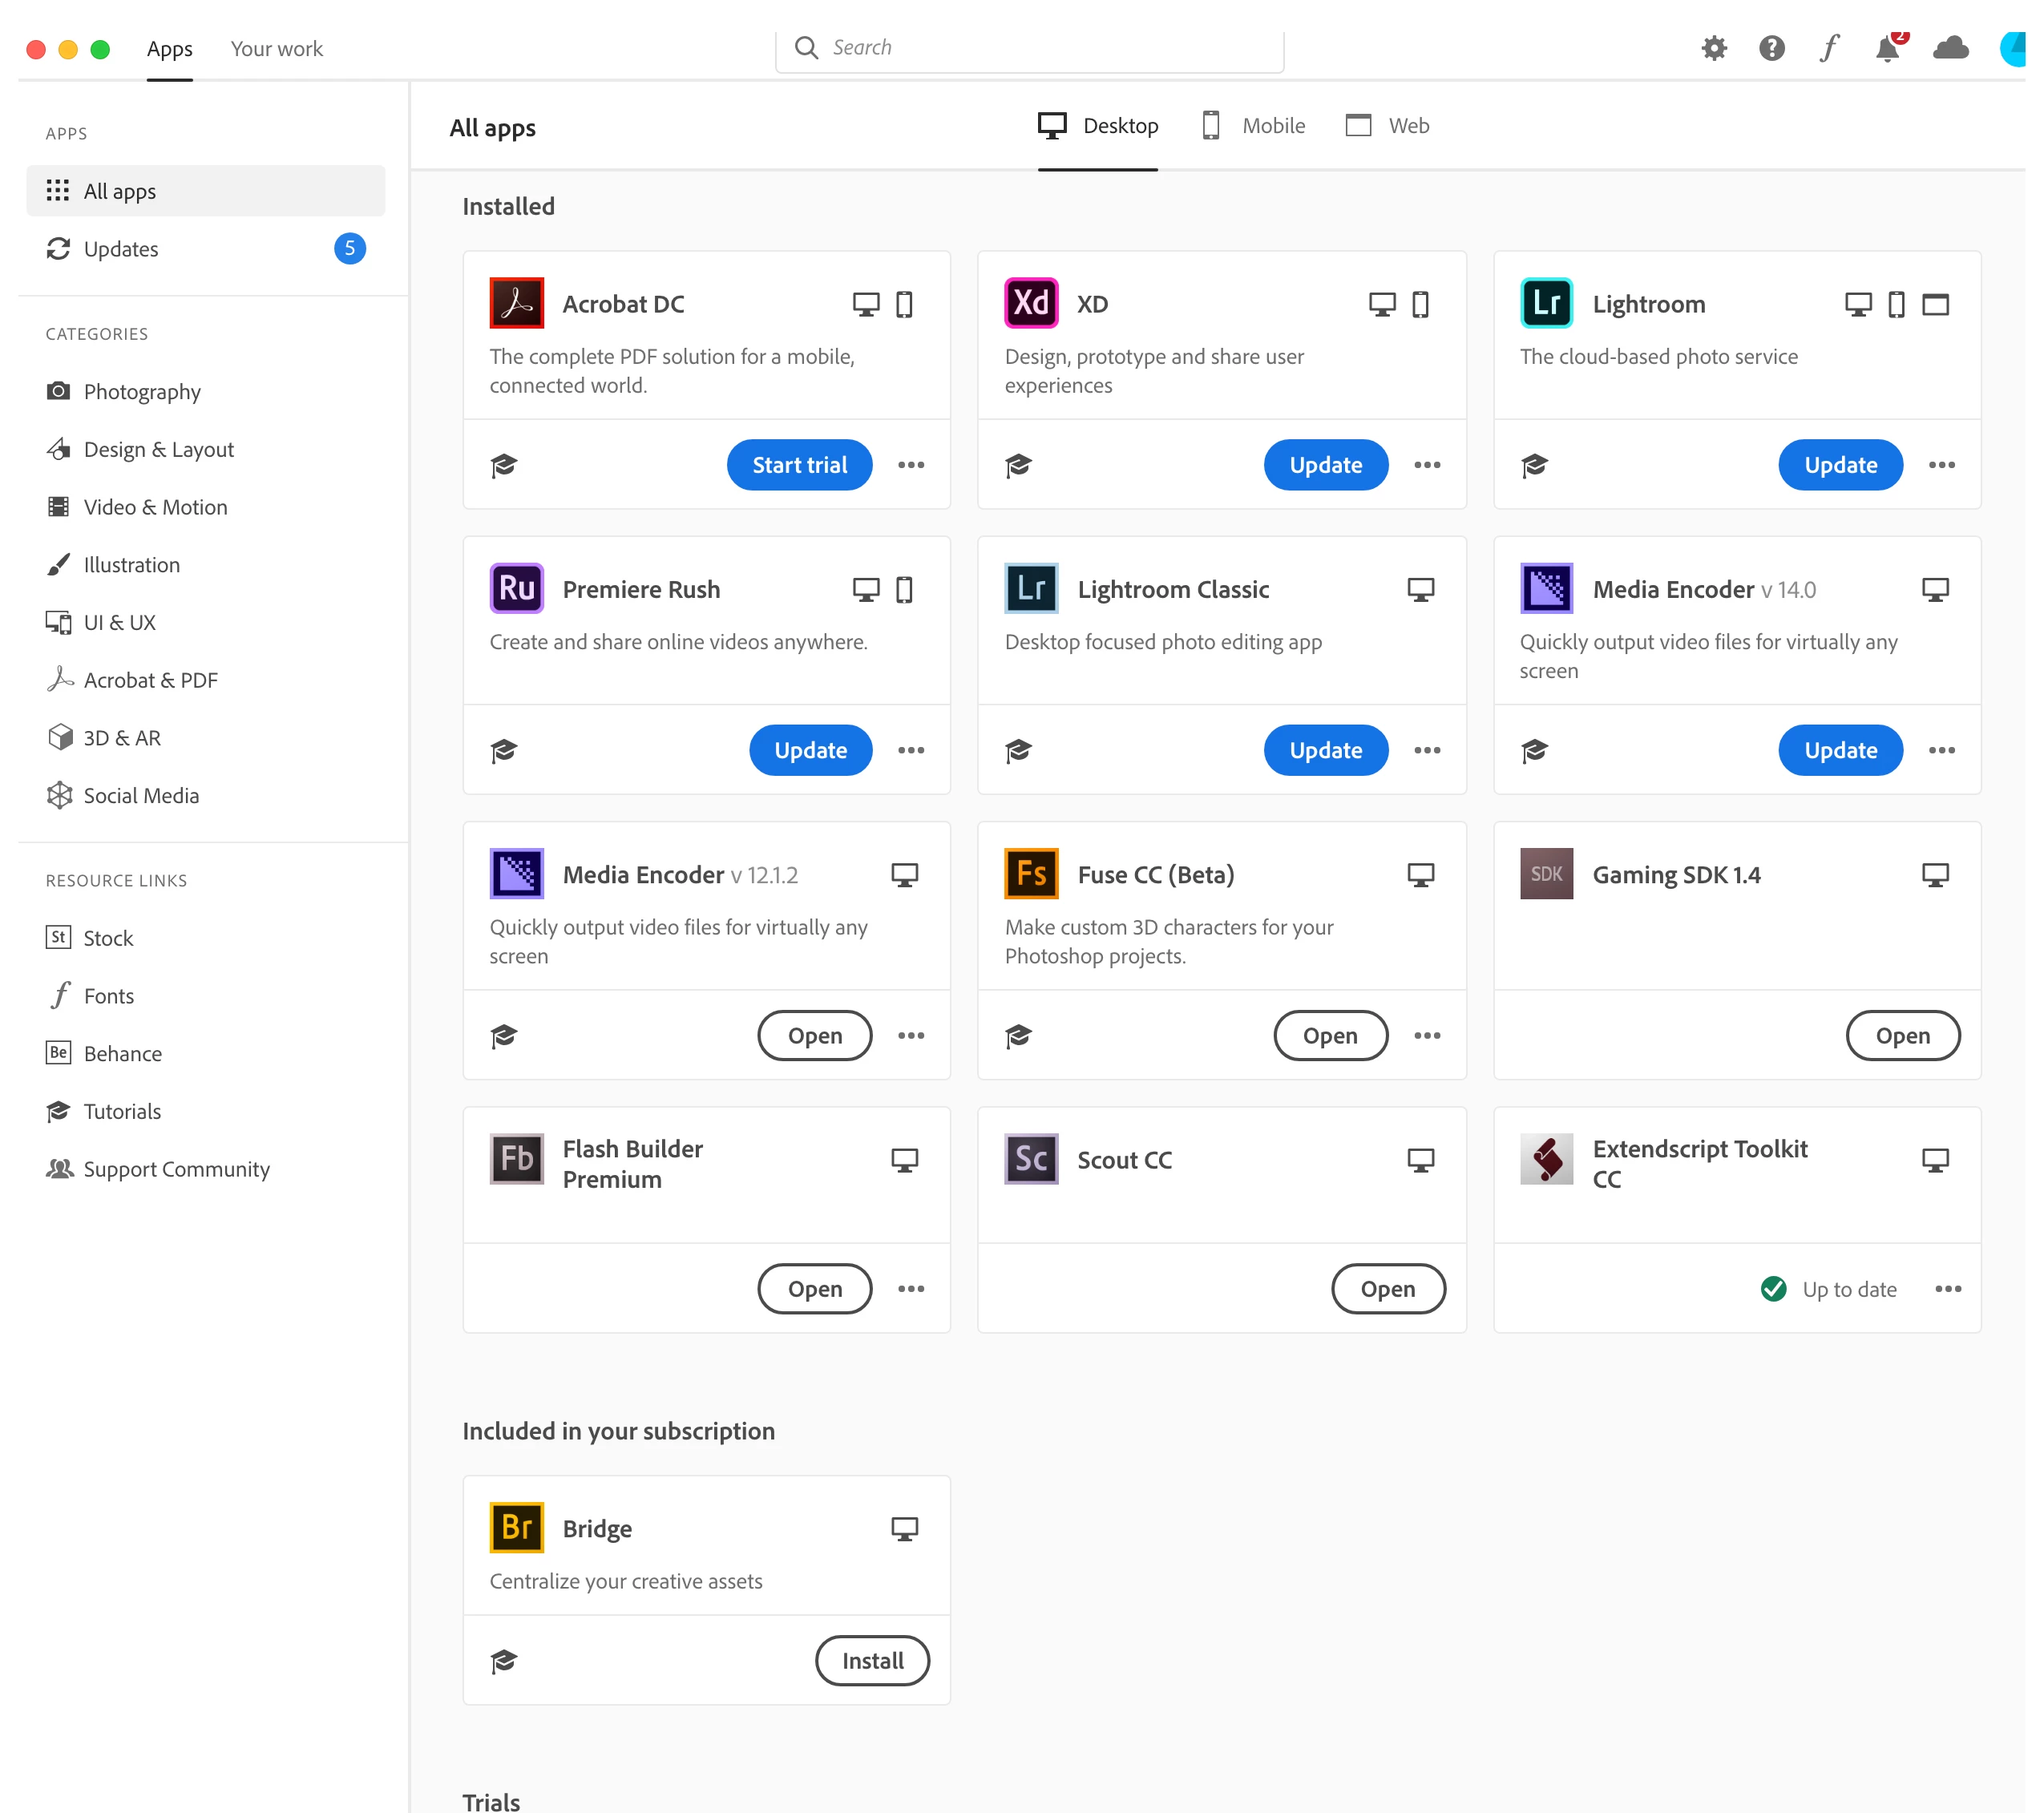
Task: Open the help question mark icon
Action: click(1771, 48)
